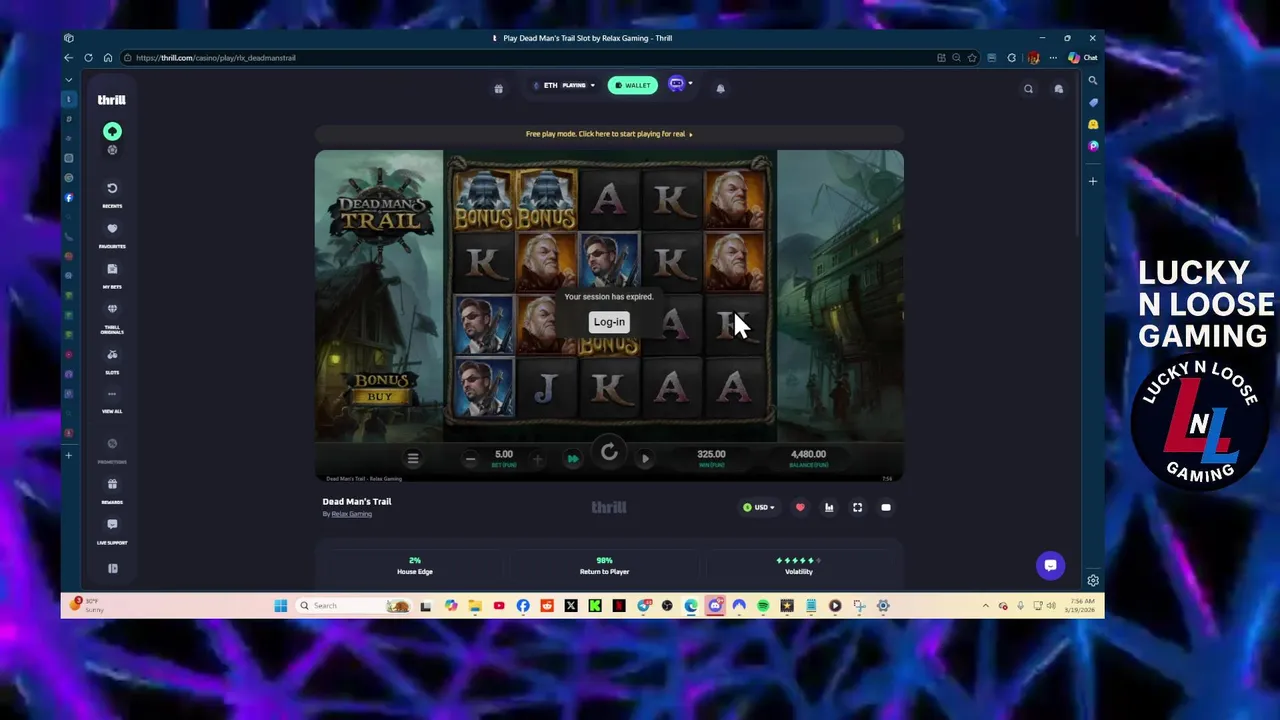Viewport: 1280px width, 720px height.
Task: Click the free play mode banner
Action: [x=609, y=134]
